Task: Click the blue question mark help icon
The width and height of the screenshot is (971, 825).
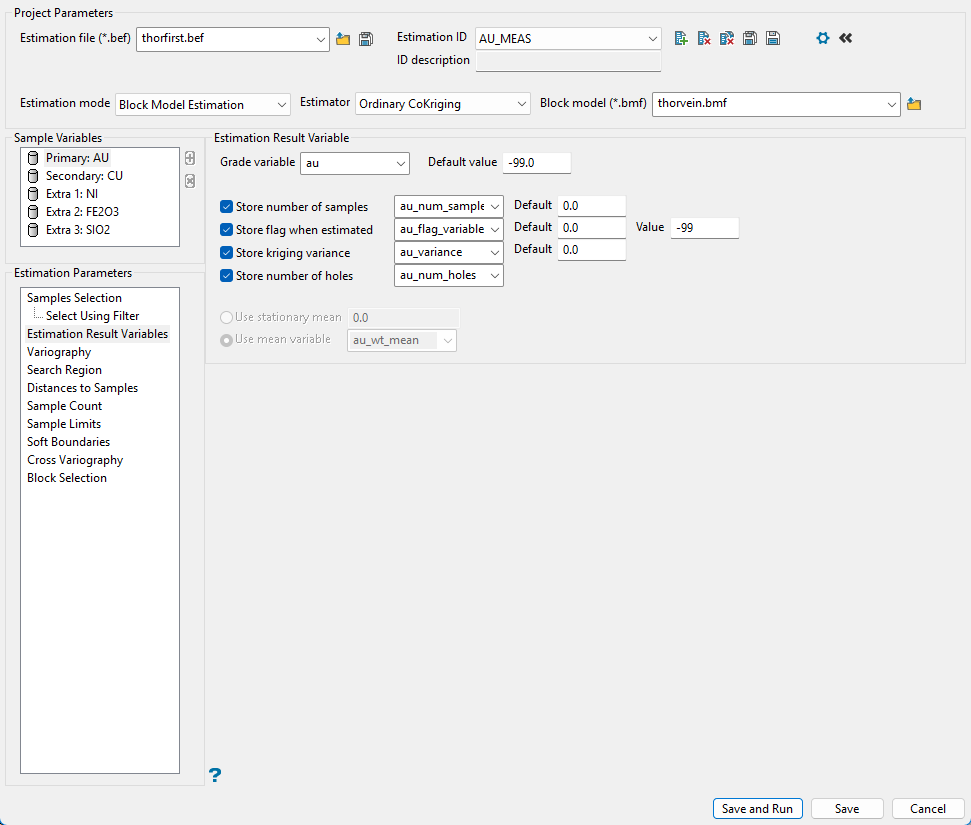Action: coord(215,774)
